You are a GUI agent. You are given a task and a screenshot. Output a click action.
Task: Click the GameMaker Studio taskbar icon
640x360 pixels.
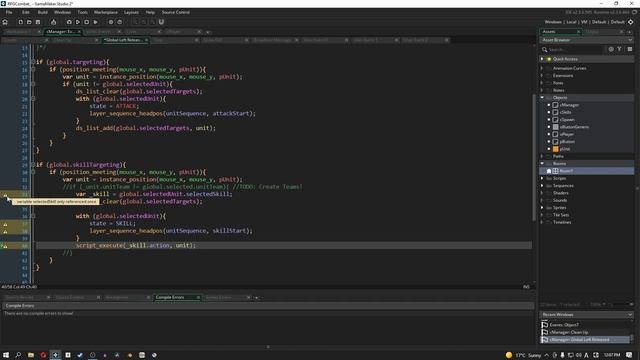(x=55, y=355)
